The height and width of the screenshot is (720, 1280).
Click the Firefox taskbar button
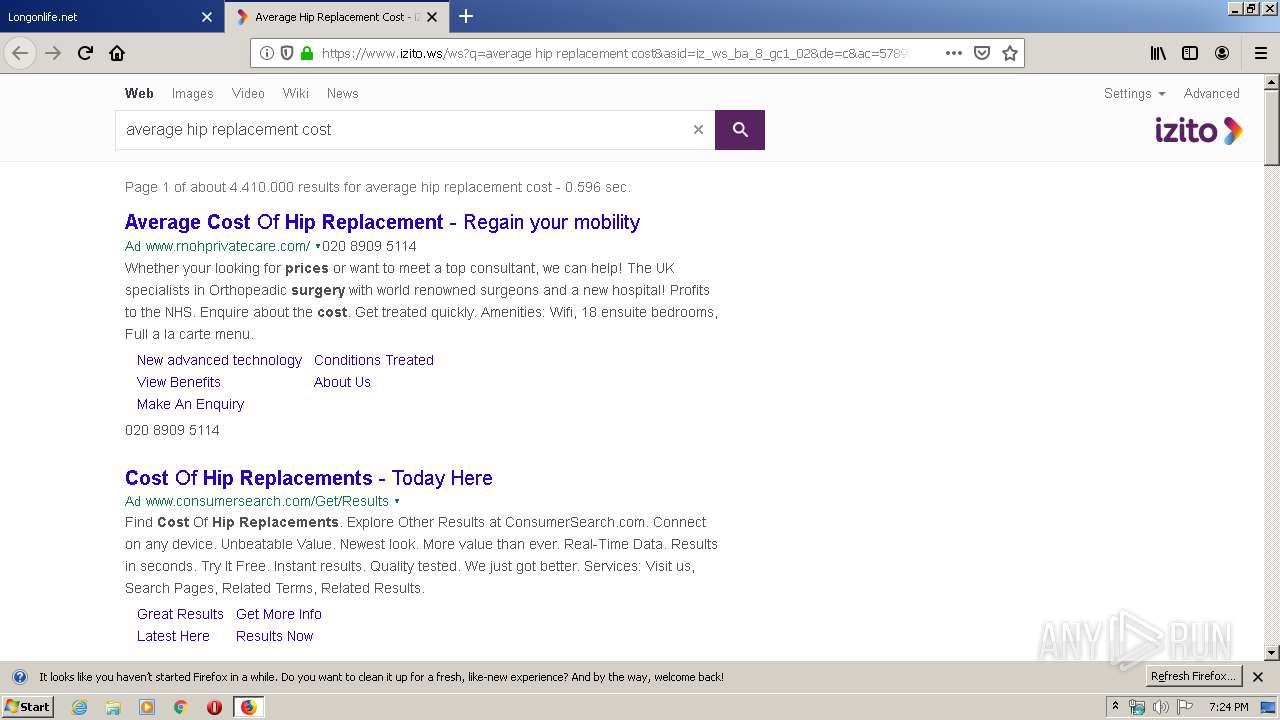248,707
